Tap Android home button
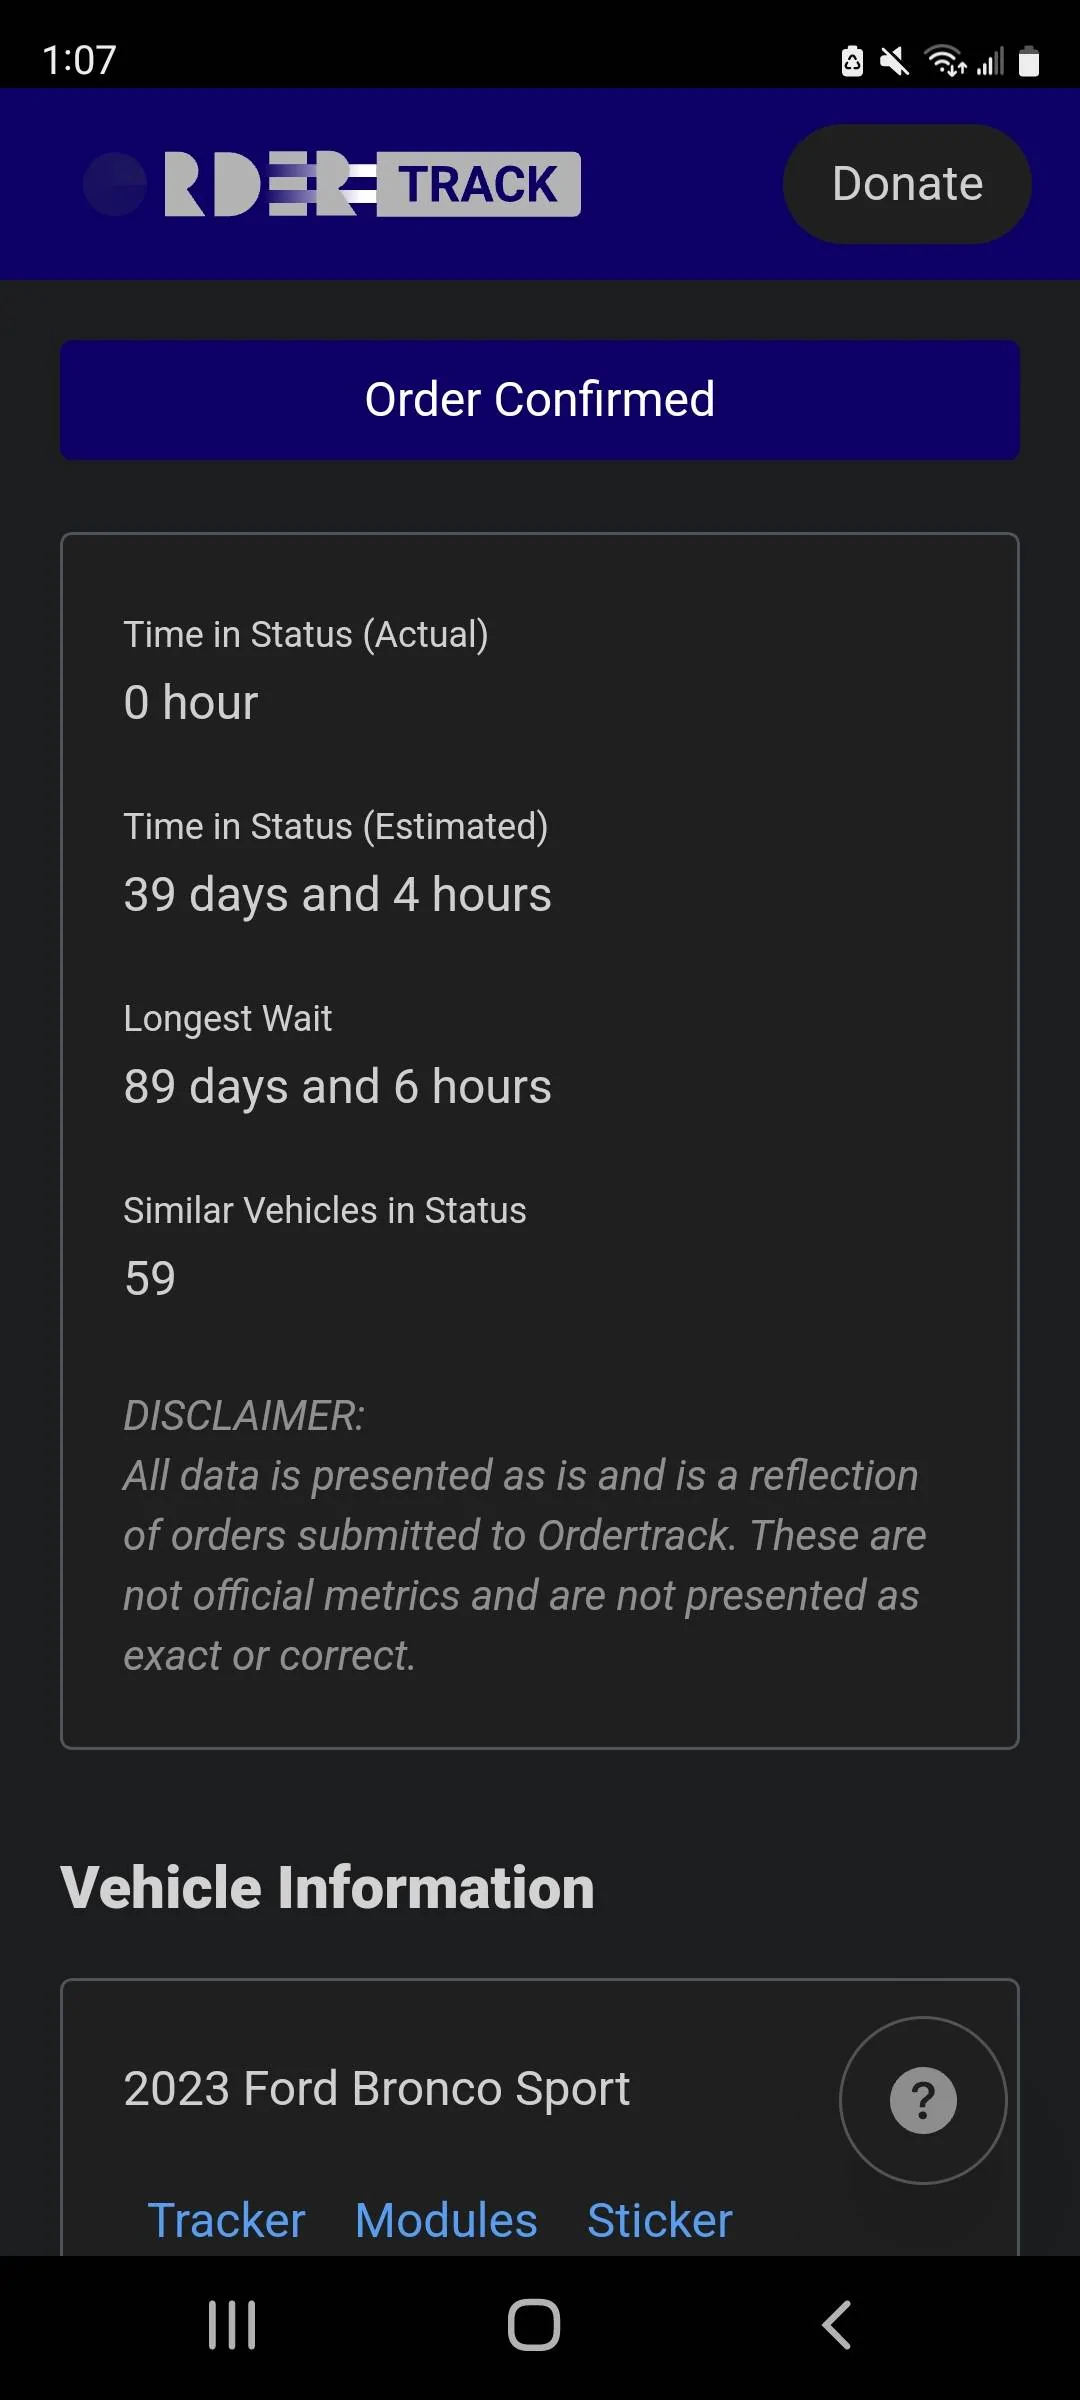1080x2400 pixels. pyautogui.click(x=534, y=2325)
